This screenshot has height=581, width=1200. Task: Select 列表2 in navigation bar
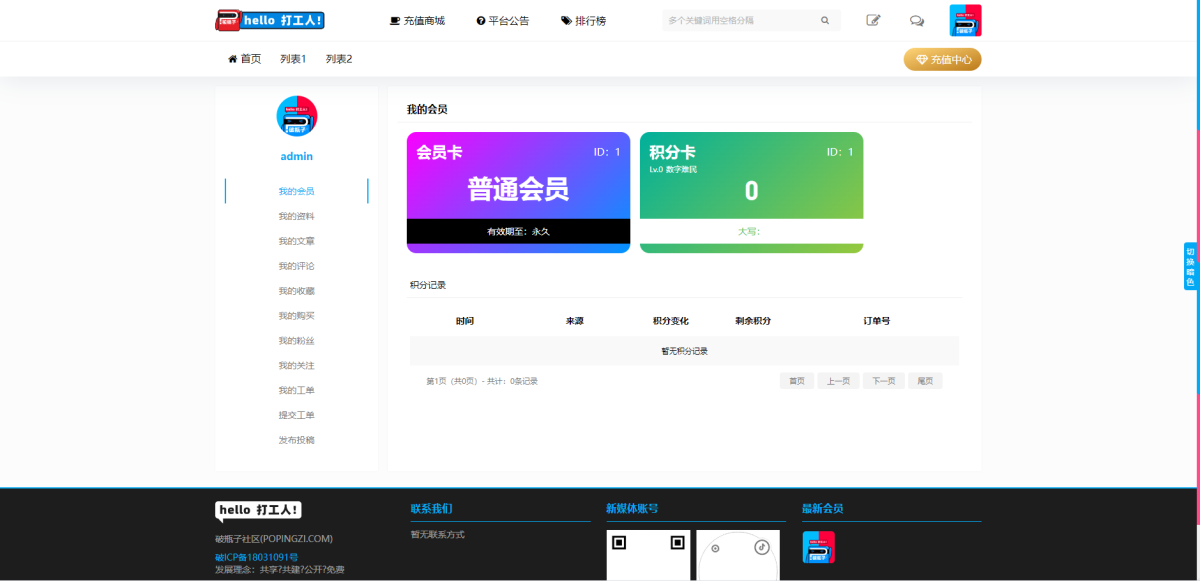(x=339, y=59)
